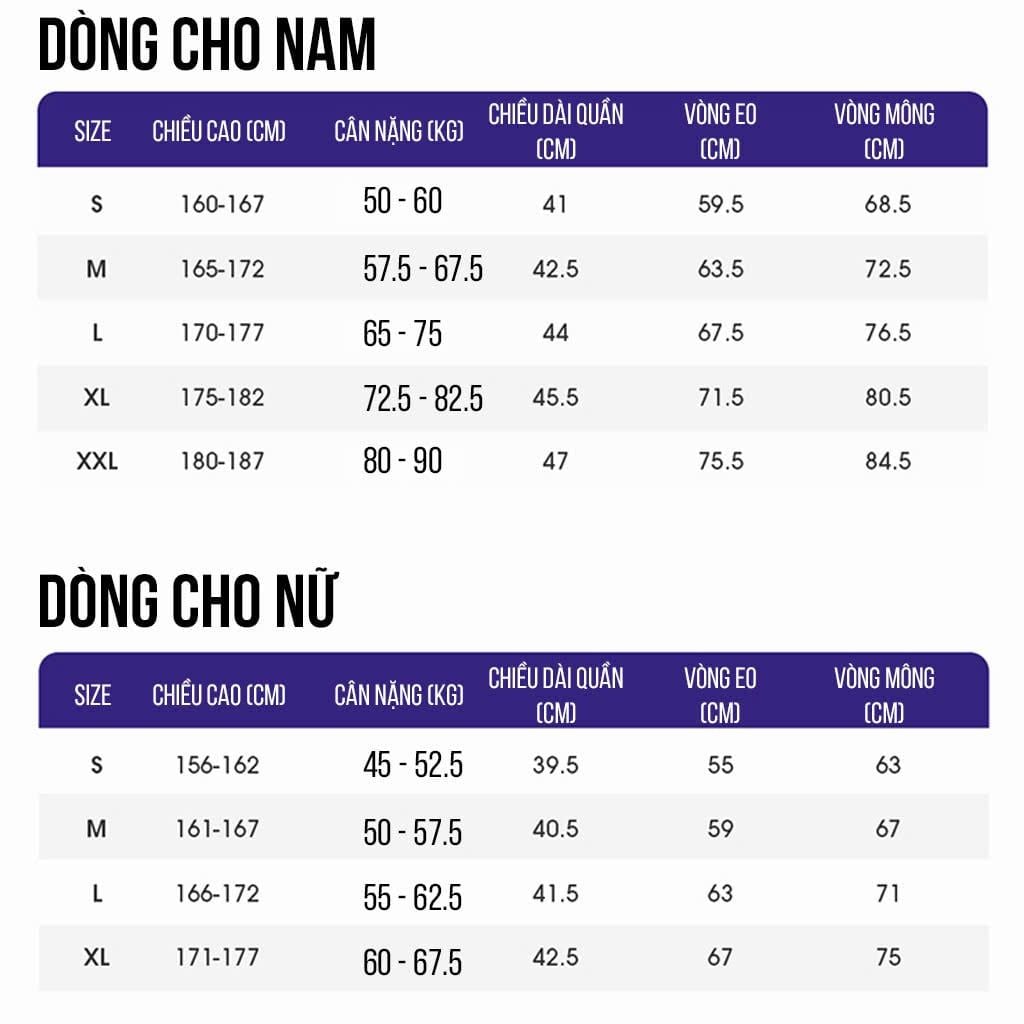
Task: Click the hip value 84.5
Action: coord(888,461)
